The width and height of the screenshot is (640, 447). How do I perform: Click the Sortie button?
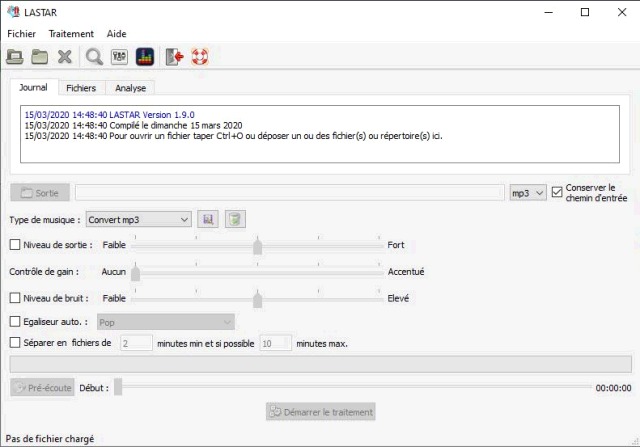click(x=40, y=193)
